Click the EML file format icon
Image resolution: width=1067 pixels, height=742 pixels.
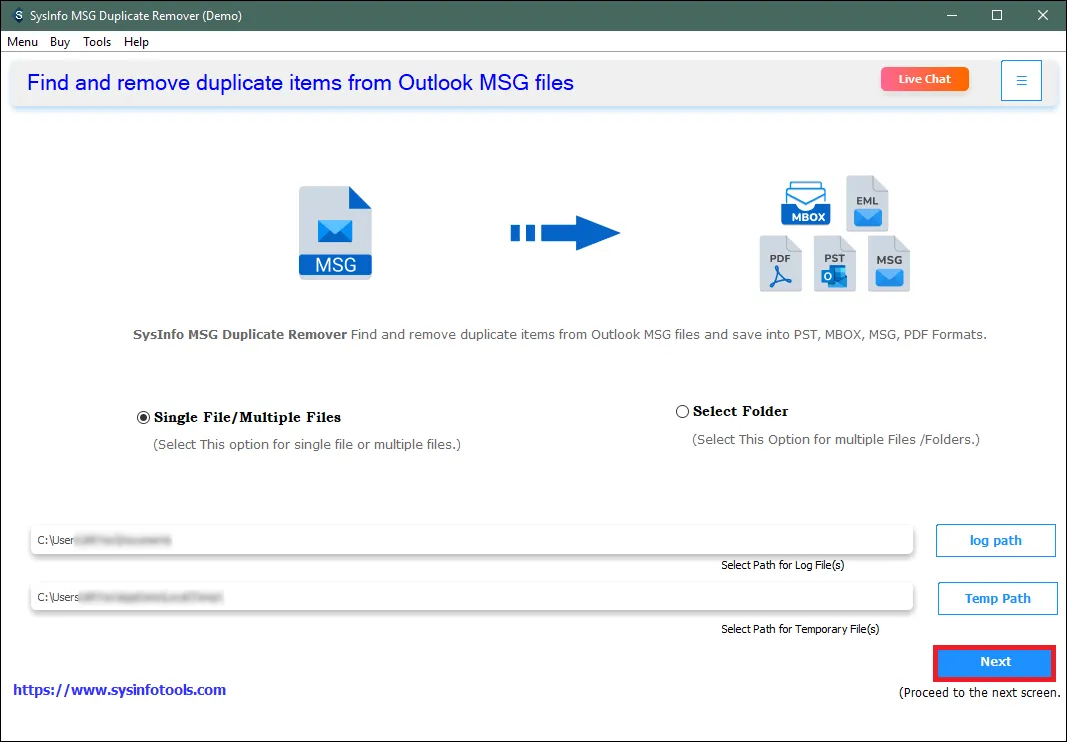866,204
